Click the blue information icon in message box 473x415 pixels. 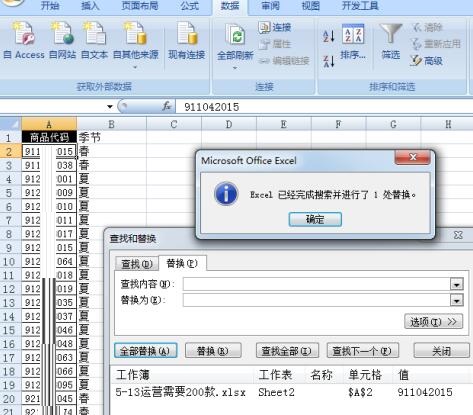(x=226, y=194)
